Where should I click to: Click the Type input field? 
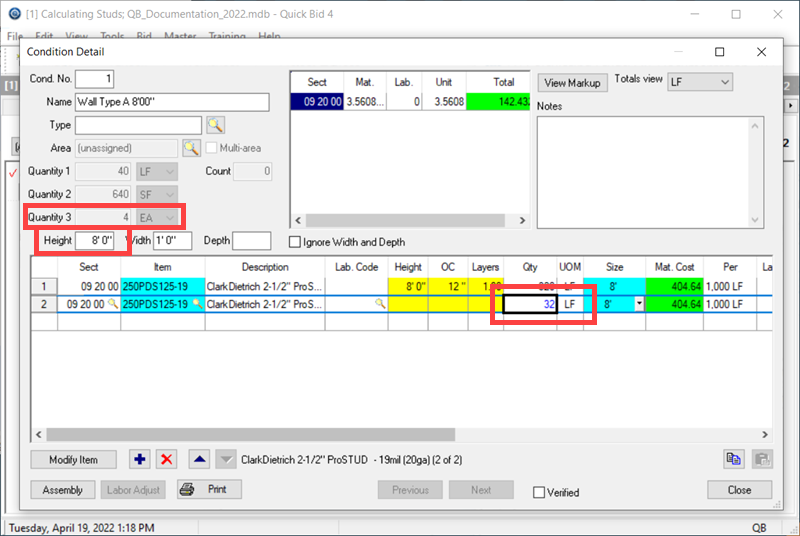[138, 125]
